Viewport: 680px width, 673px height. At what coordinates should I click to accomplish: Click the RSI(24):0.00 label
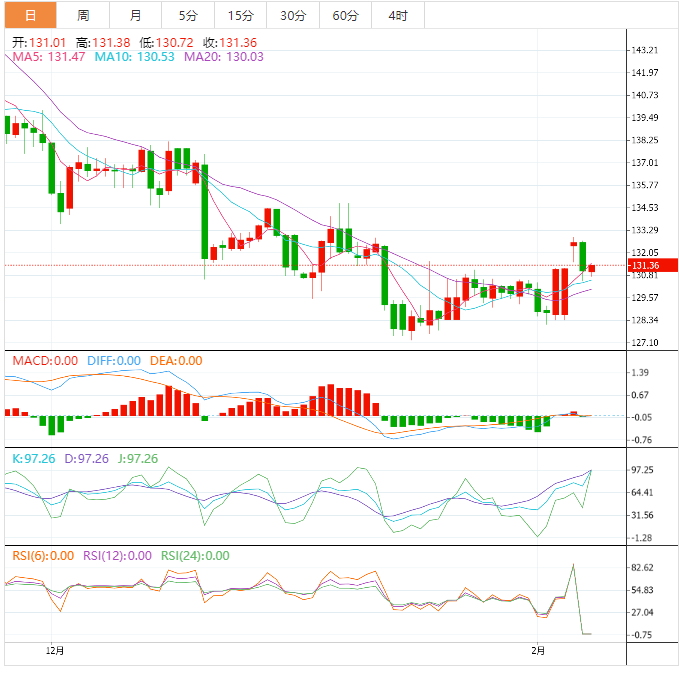click(x=195, y=556)
